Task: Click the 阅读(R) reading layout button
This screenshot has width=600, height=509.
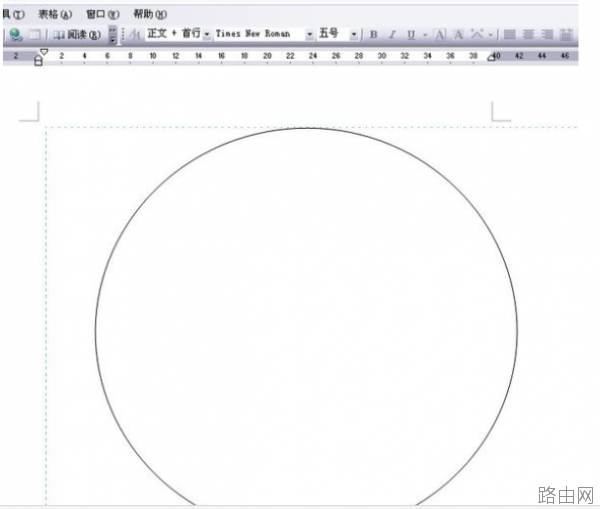Action: click(77, 35)
